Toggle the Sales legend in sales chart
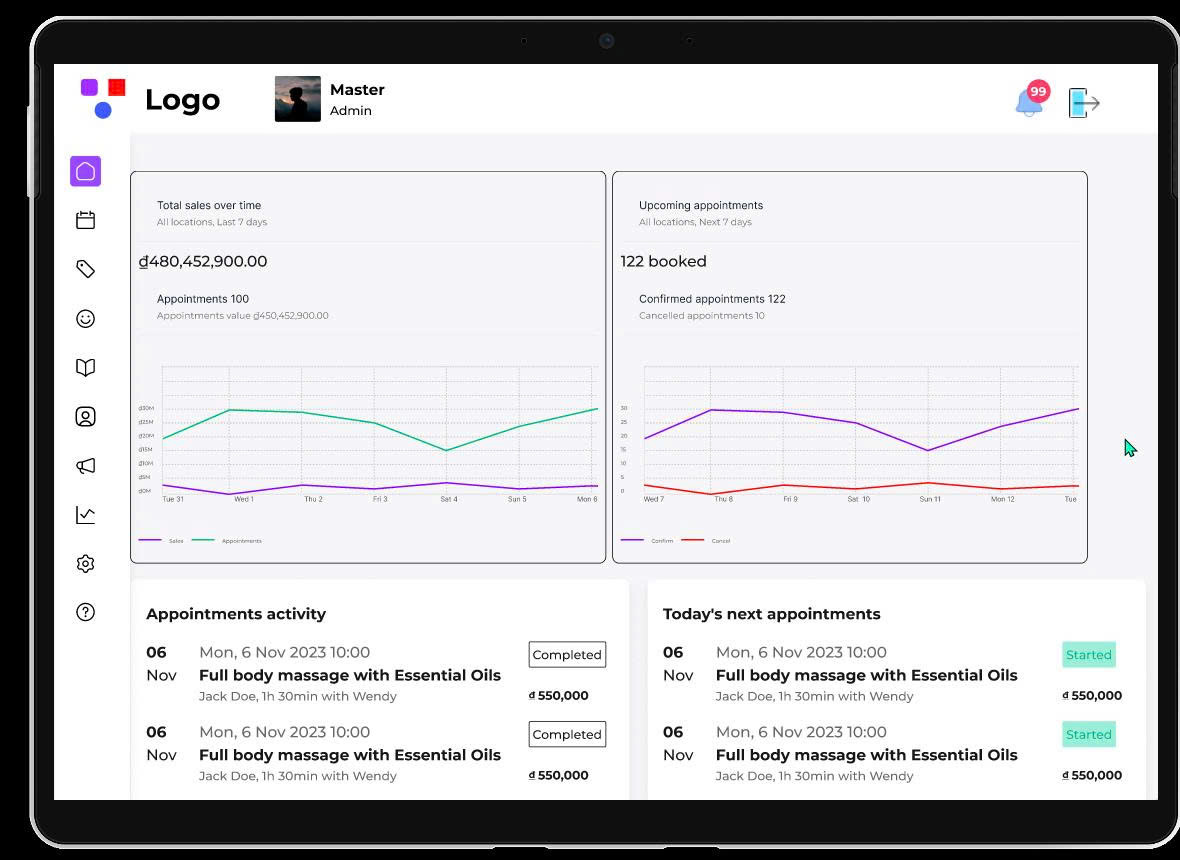This screenshot has width=1180, height=860. (161, 540)
